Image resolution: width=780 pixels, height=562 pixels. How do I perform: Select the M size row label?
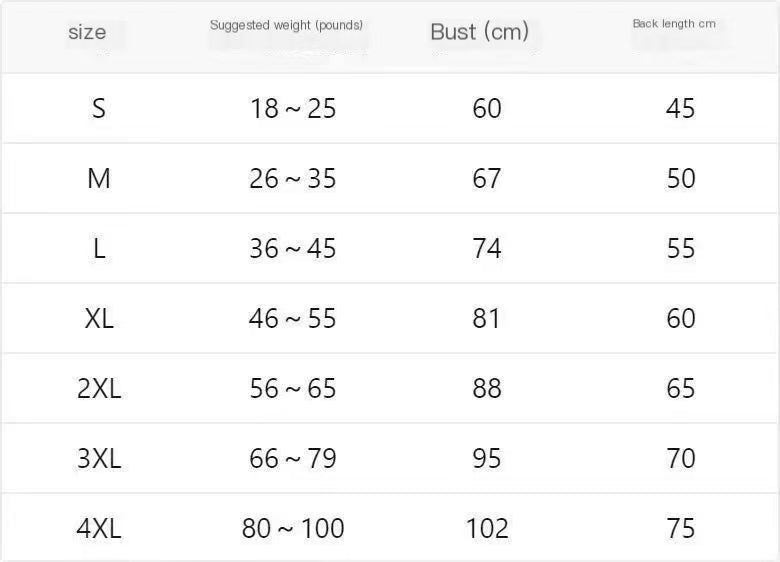[99, 178]
